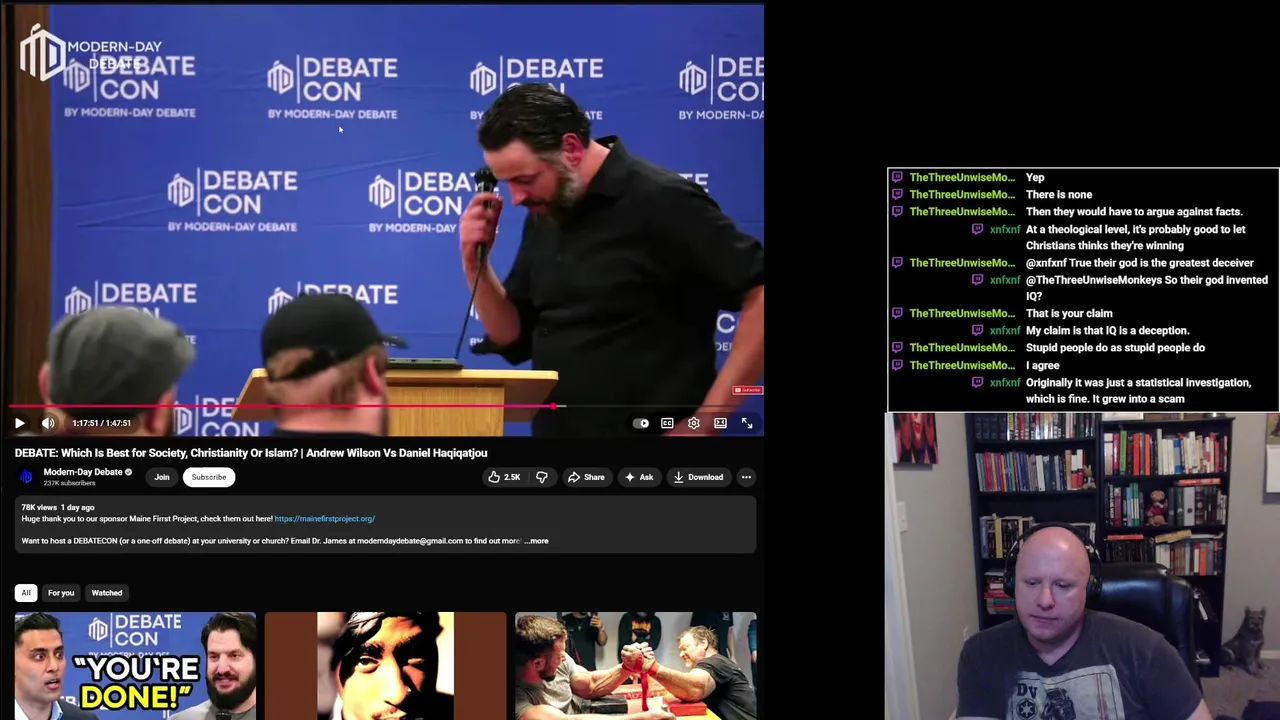Subscribe to Modern-Day Debate channel
The width and height of the screenshot is (1280, 720).
(x=209, y=477)
